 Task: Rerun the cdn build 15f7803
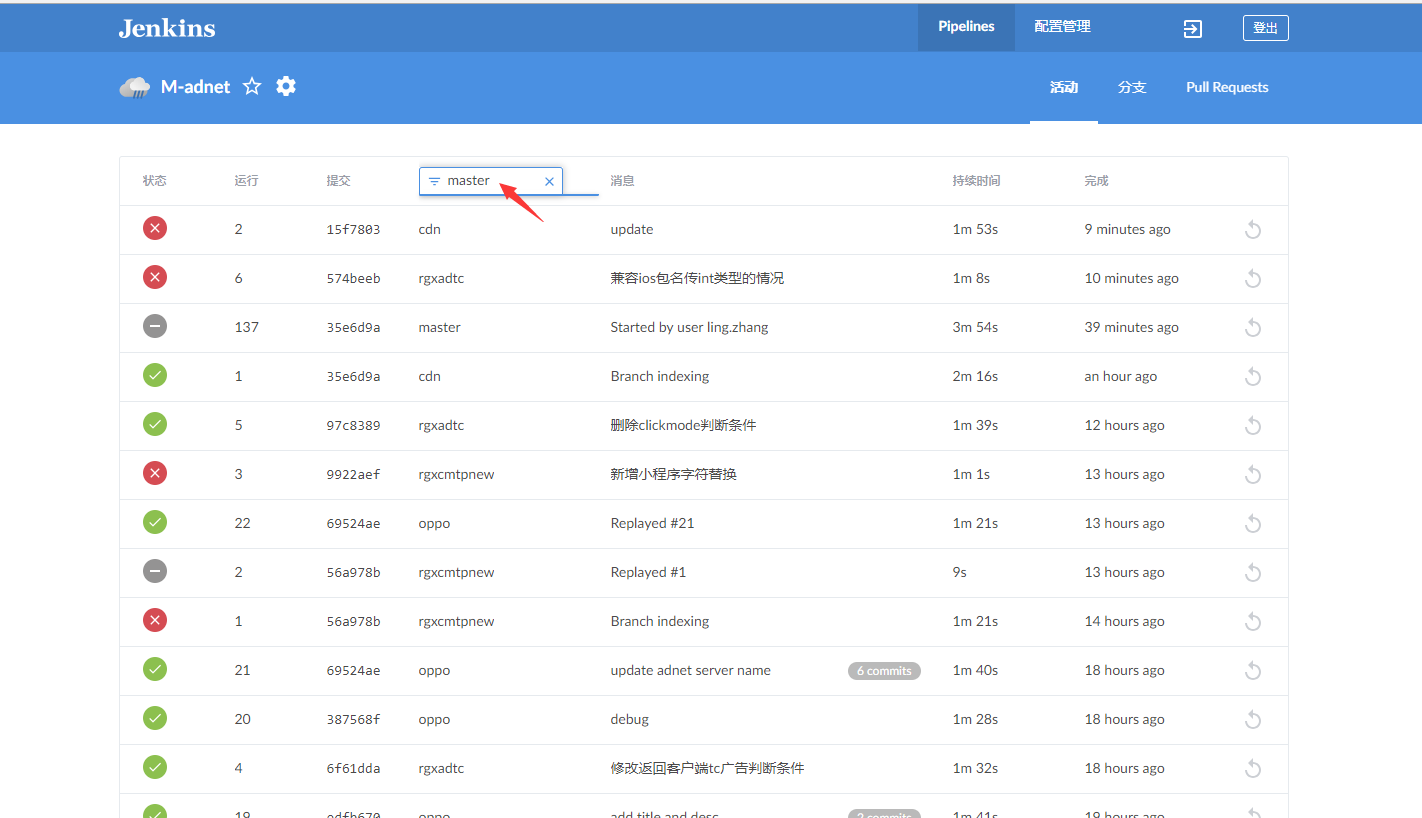1252,230
